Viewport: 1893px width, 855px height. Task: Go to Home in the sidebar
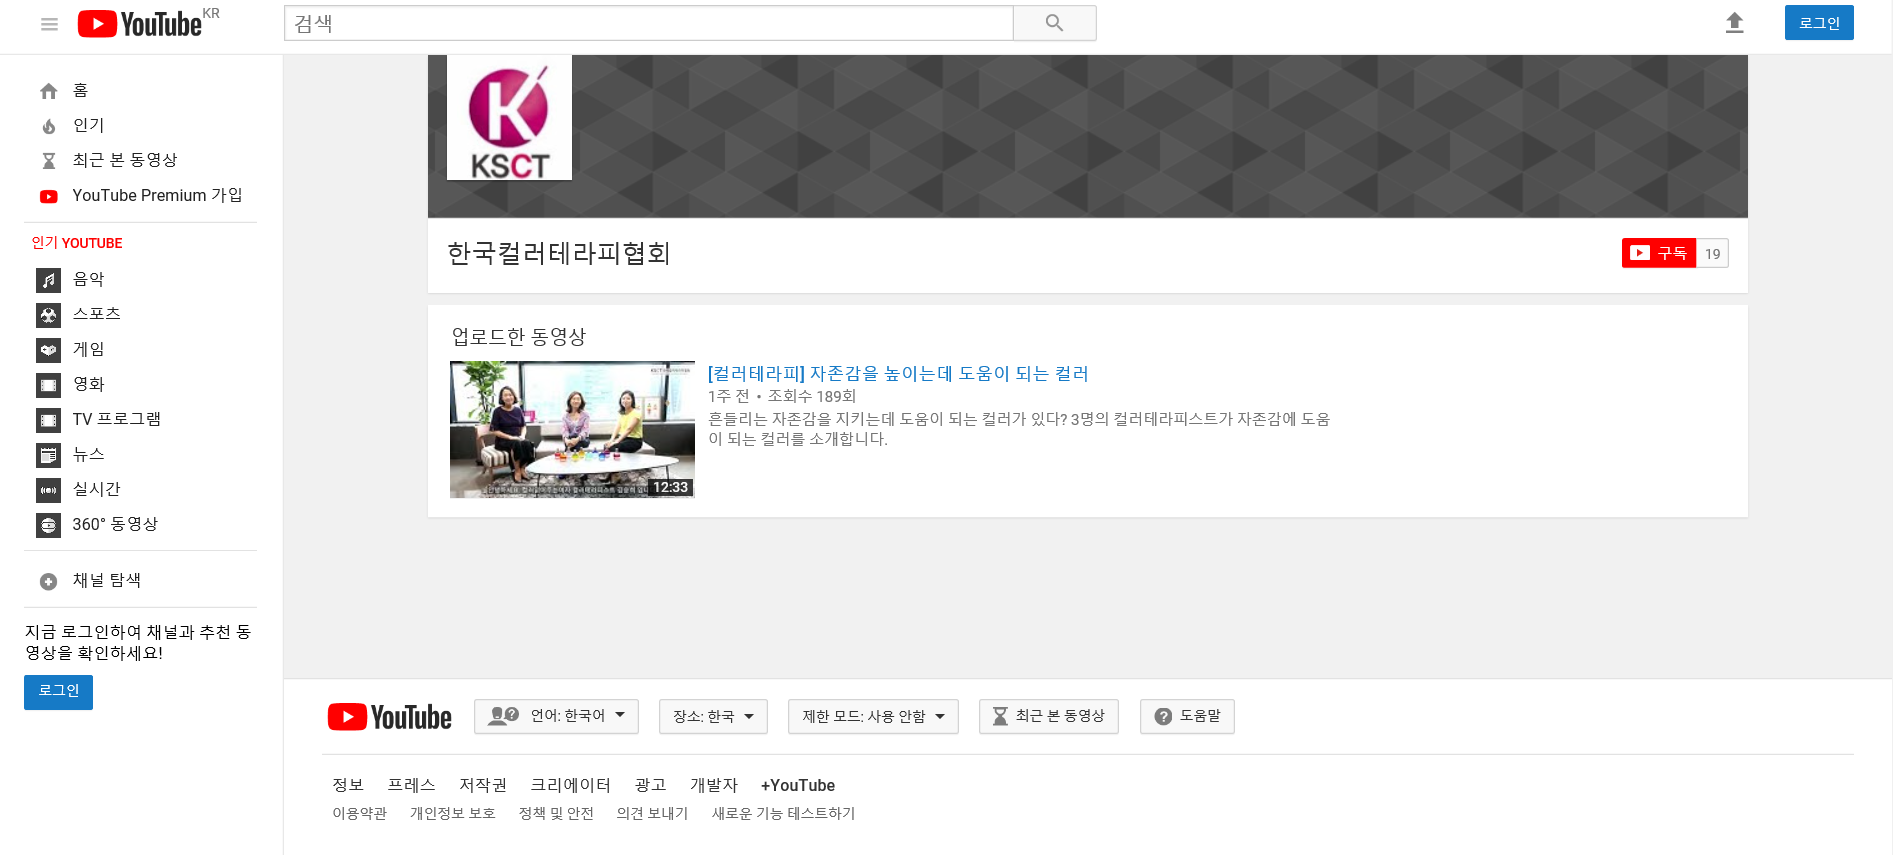[80, 91]
